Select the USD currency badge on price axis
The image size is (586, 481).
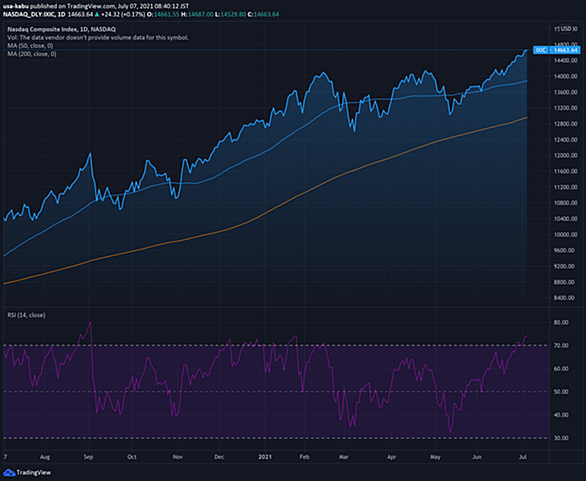tap(566, 29)
